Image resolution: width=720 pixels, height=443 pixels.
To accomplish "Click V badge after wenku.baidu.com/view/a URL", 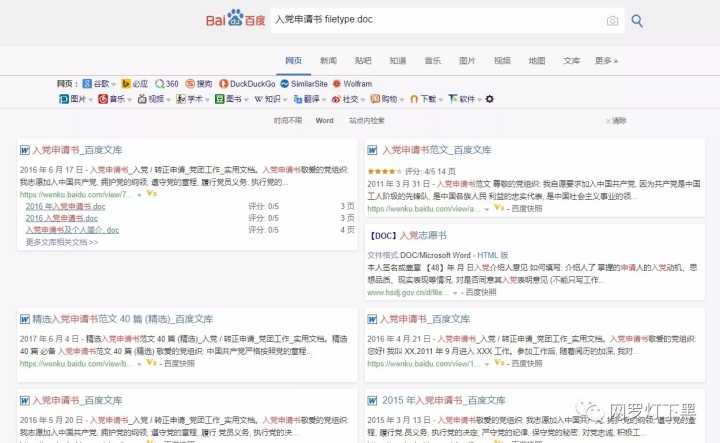I will (x=499, y=208).
